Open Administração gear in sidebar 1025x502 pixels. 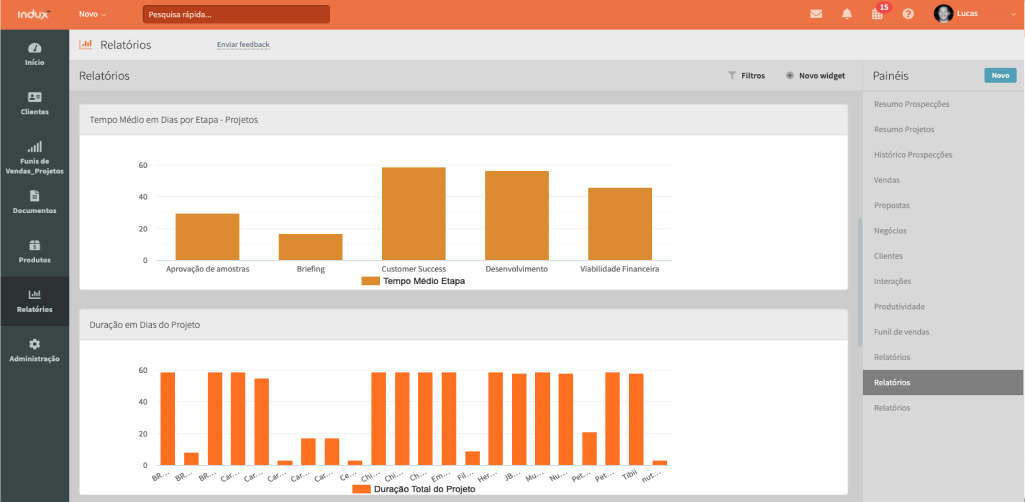coord(34,350)
